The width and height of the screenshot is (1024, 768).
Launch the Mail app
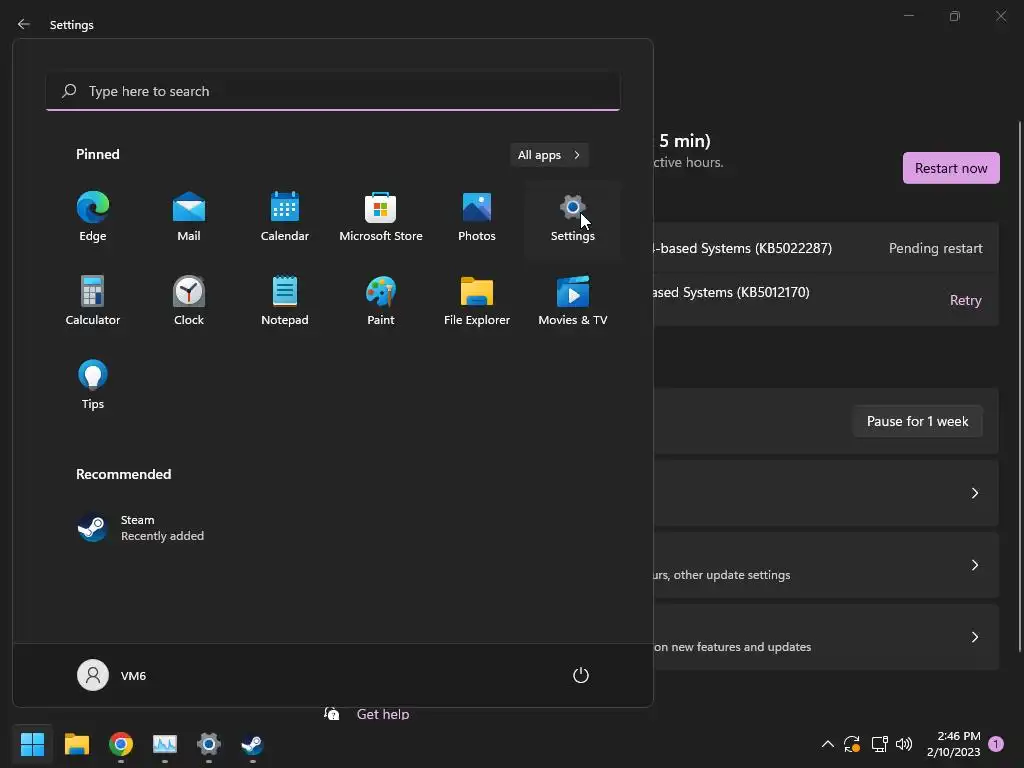pyautogui.click(x=189, y=217)
